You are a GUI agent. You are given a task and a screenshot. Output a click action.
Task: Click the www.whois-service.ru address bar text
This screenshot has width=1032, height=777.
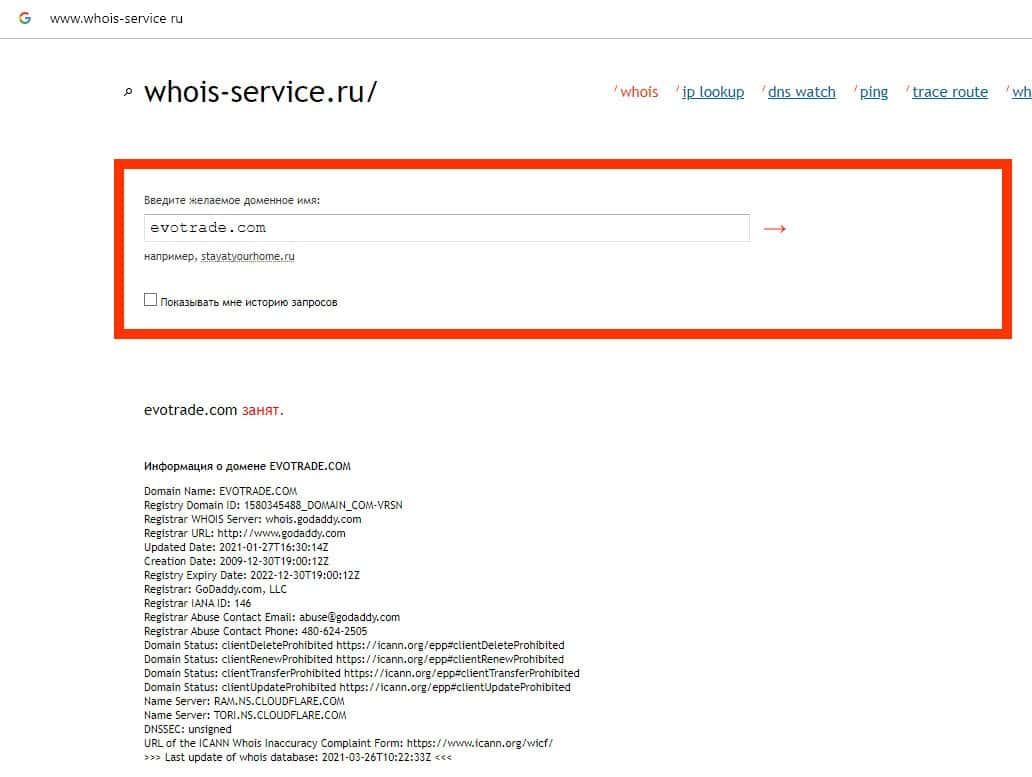[116, 18]
